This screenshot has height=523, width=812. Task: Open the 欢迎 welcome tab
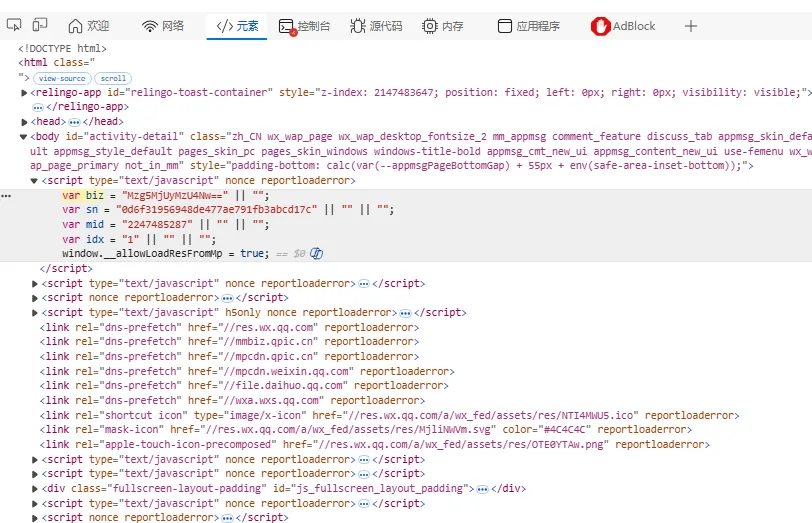pyautogui.click(x=89, y=26)
